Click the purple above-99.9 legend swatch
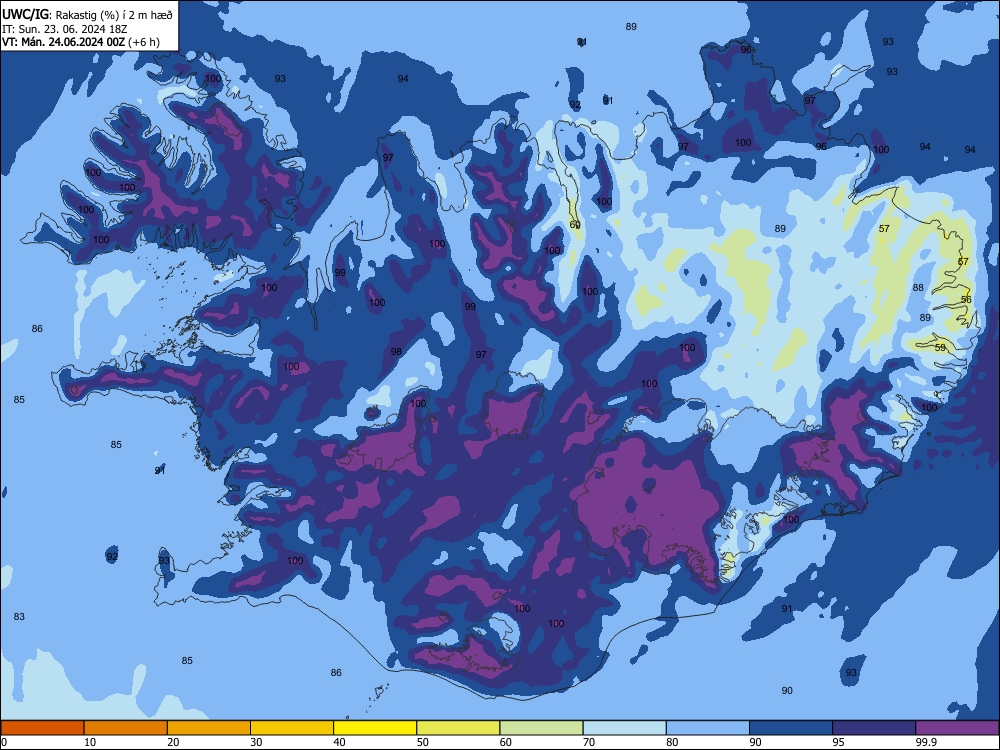This screenshot has width=1000, height=750. pos(957,728)
